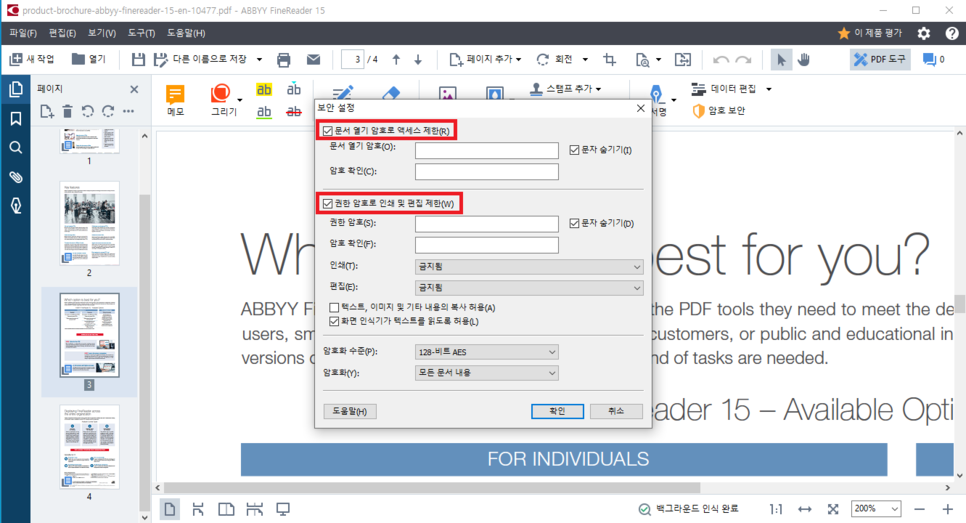
Task: Open the 도움말(H) menu
Action: (x=186, y=33)
